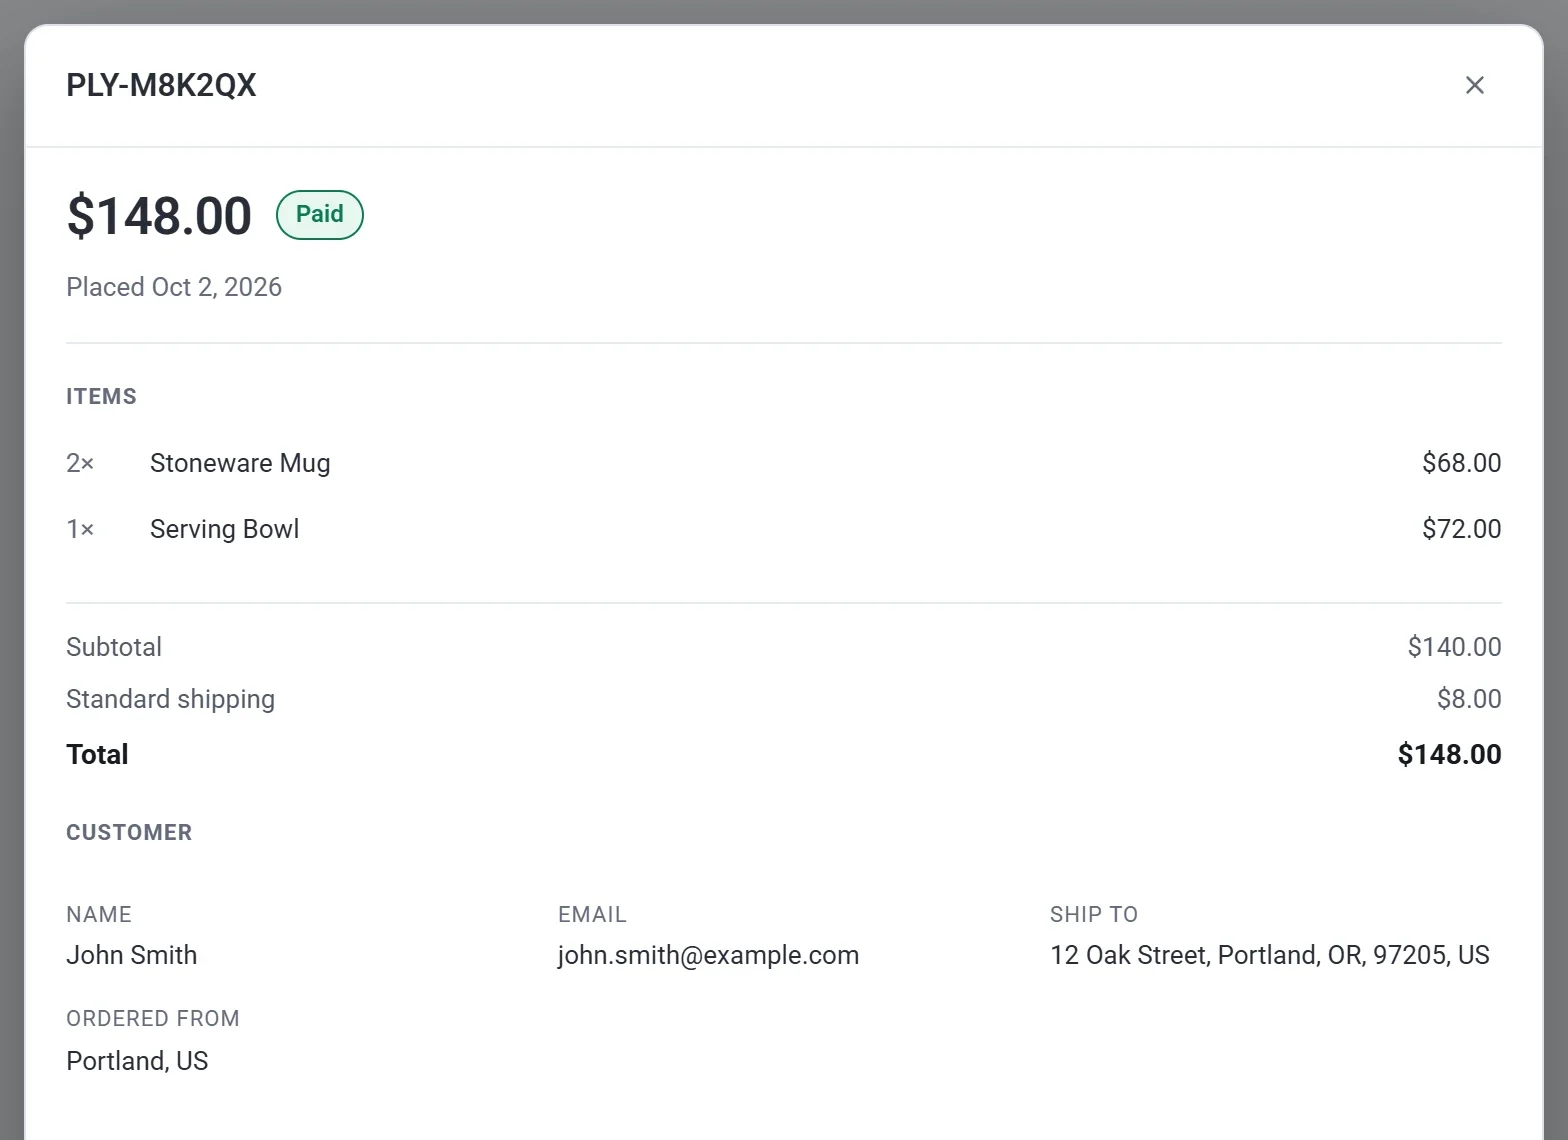Click the $72.00 Serving Bowl price

1461,529
